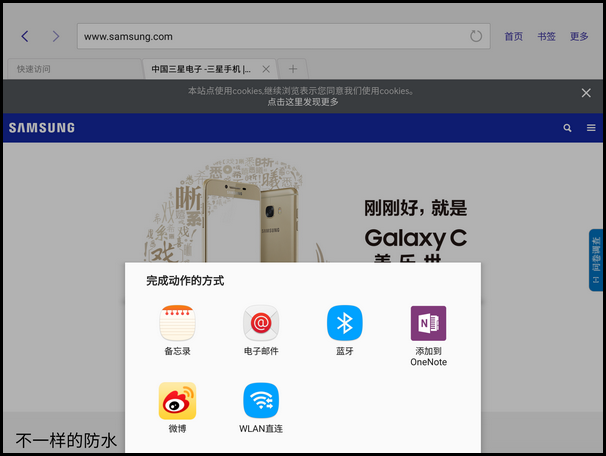Switch to the 快速访问 tab
The width and height of the screenshot is (606, 456).
(x=74, y=69)
